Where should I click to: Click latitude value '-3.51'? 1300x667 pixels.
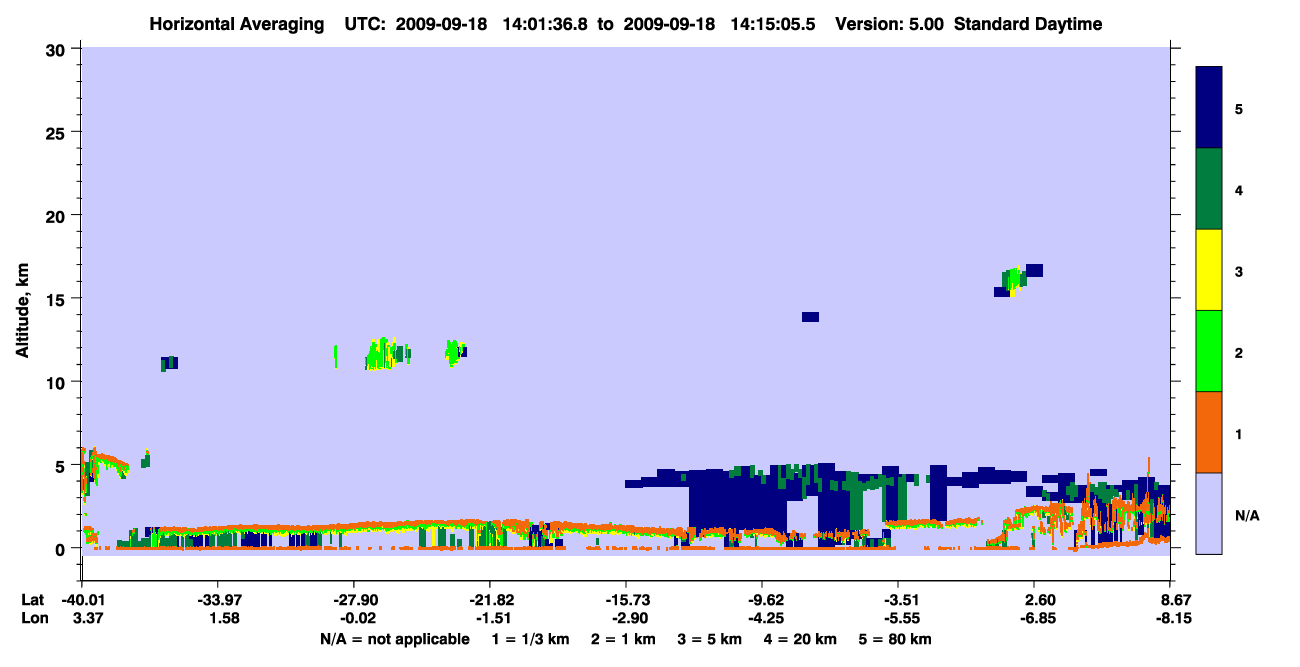click(898, 599)
